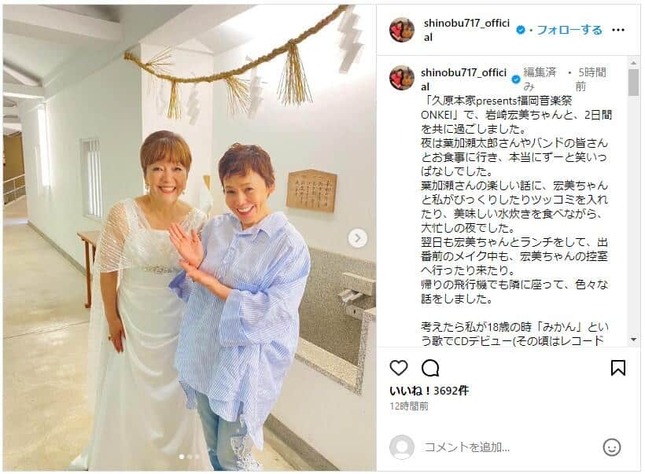
Task: Click caption scrollbar down arrow
Action: 633,340
